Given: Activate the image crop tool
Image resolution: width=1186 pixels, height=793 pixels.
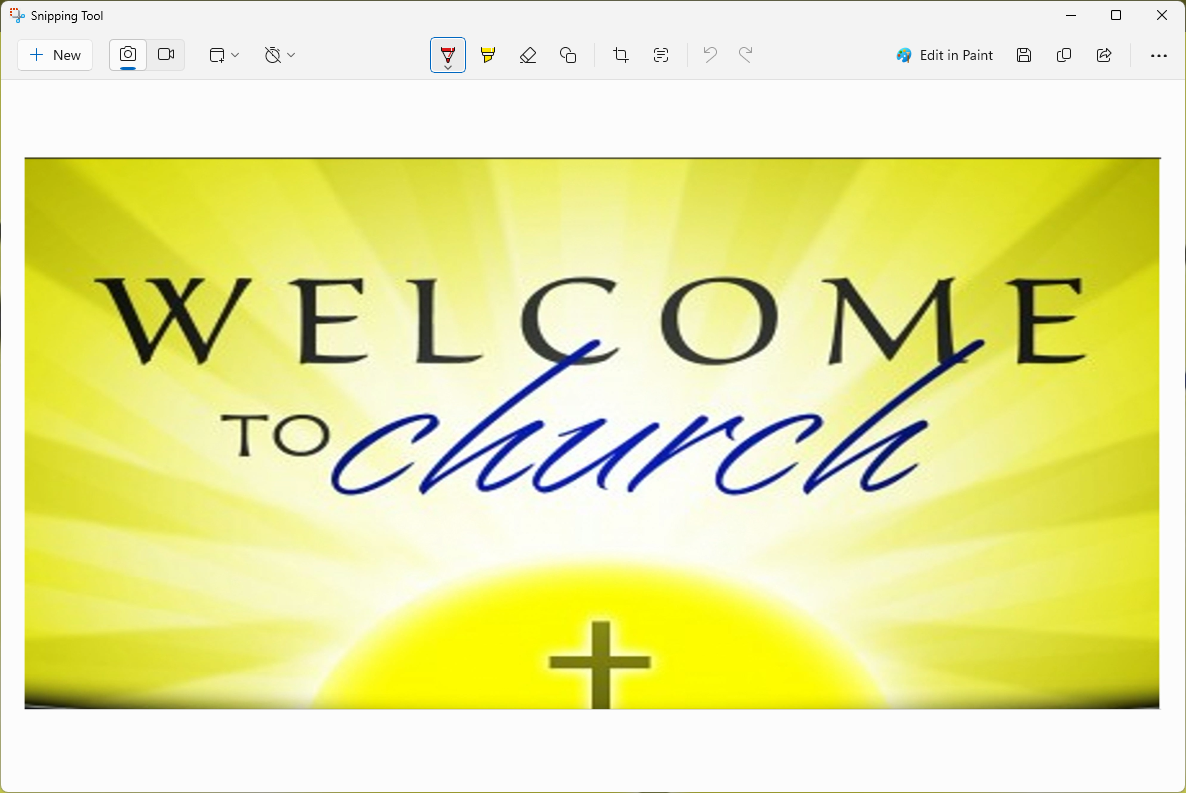Looking at the screenshot, I should point(621,55).
